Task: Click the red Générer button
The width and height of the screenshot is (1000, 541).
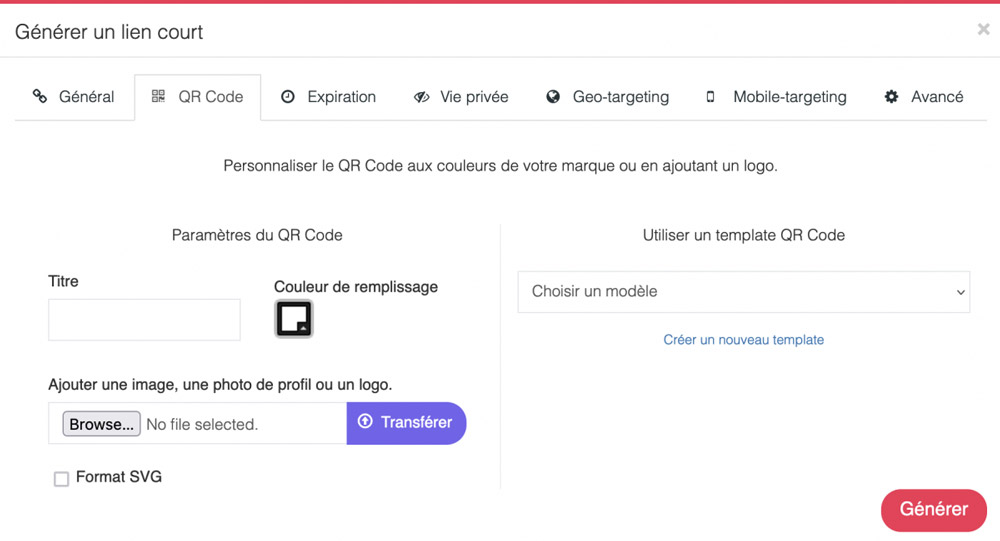Action: click(x=934, y=510)
